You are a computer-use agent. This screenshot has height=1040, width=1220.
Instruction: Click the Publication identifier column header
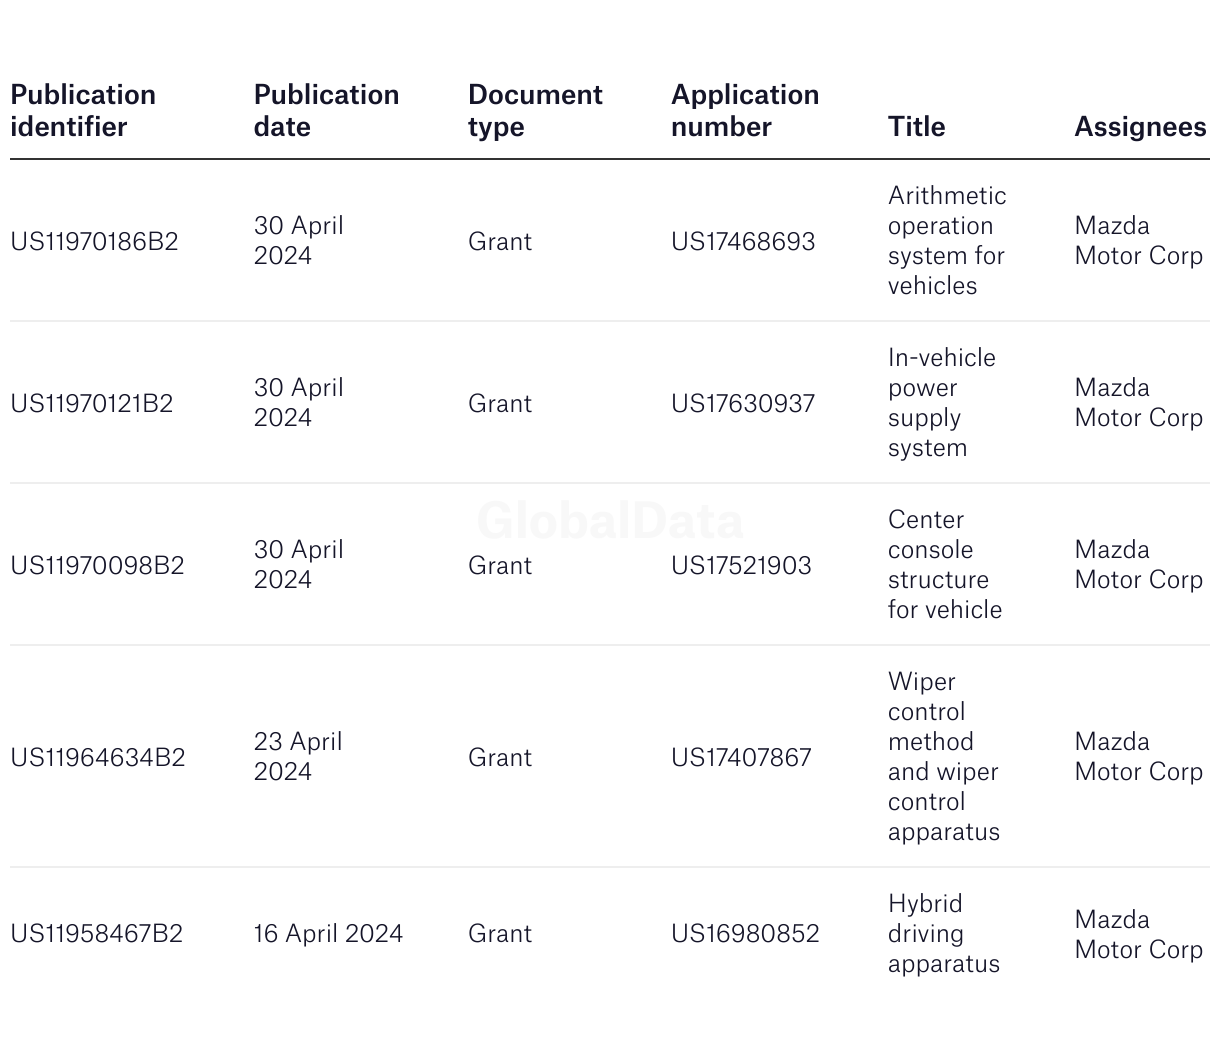83,111
